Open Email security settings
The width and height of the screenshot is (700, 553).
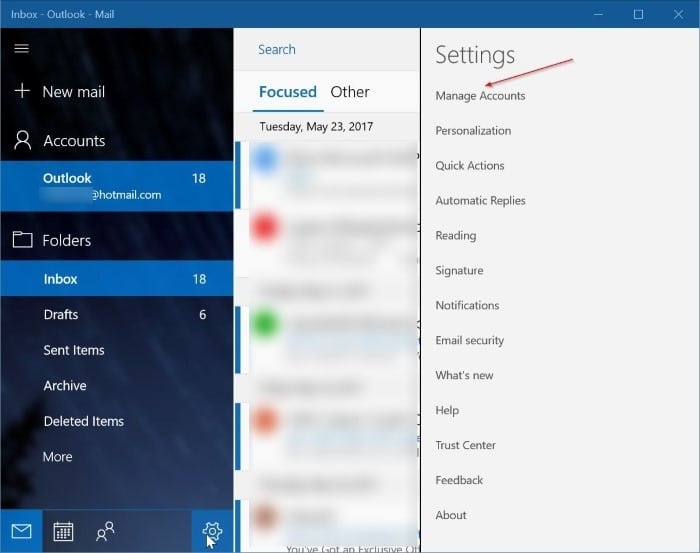[x=470, y=341]
